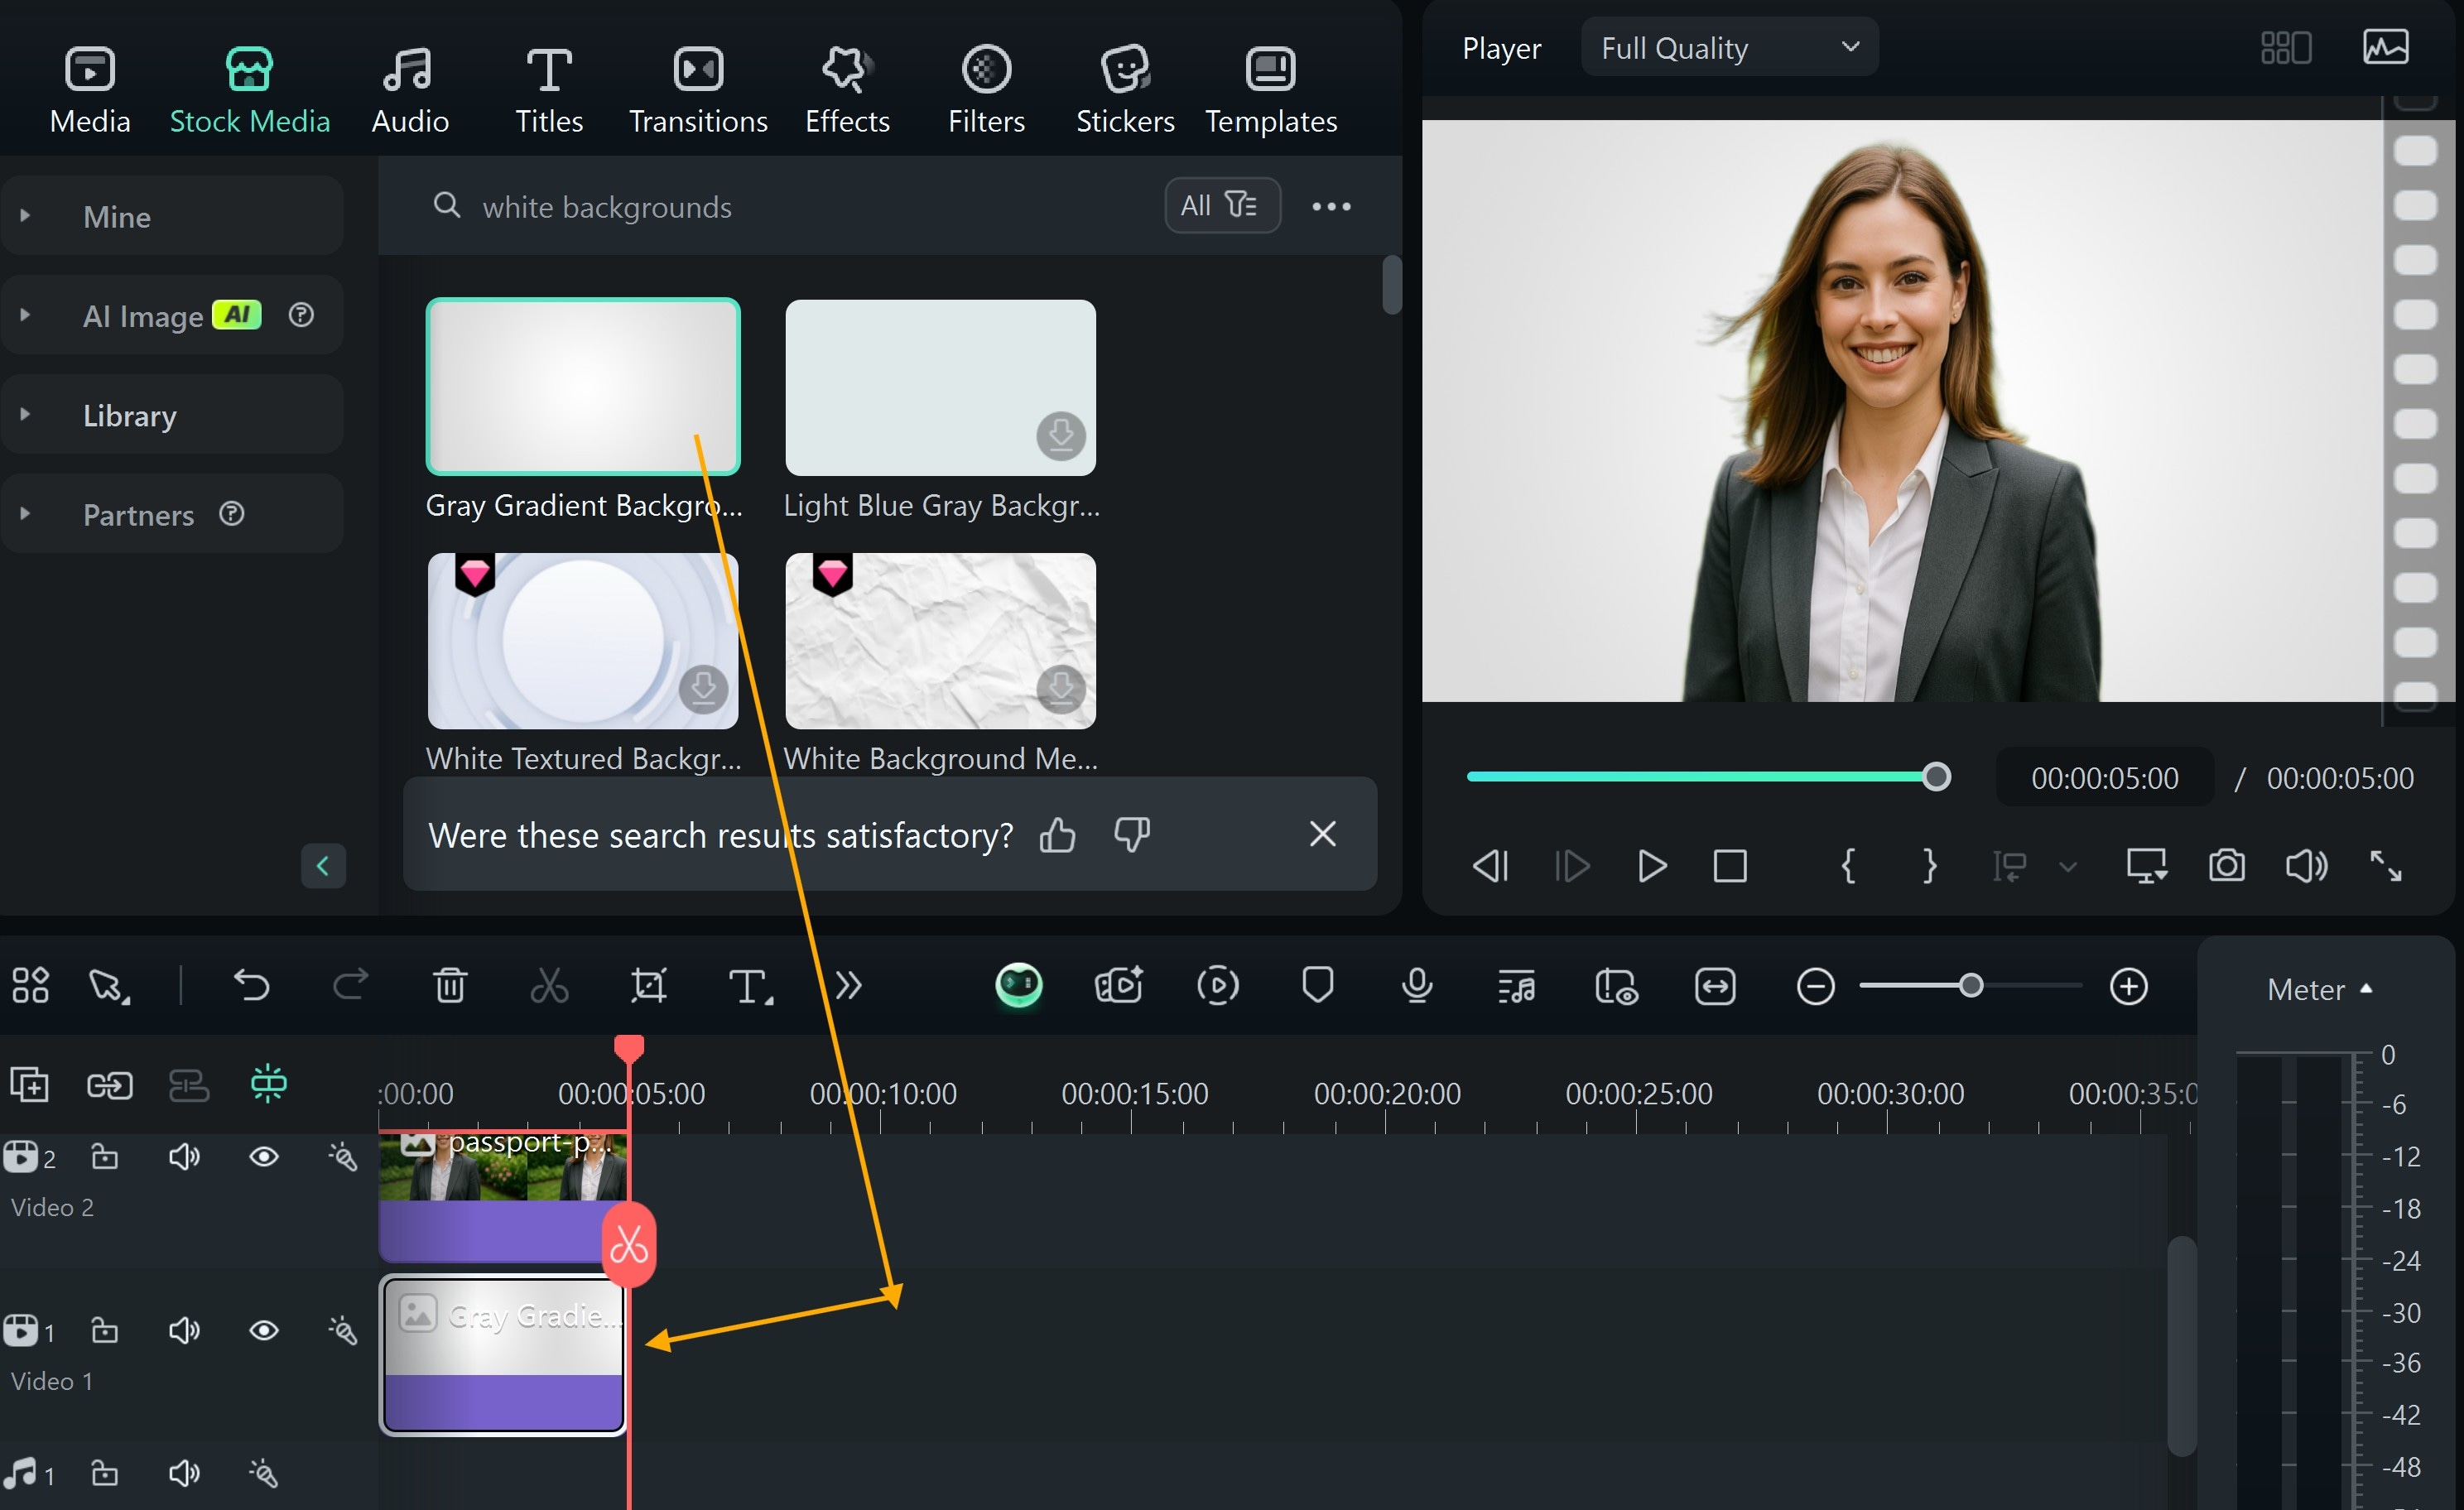This screenshot has height=1510, width=2464.
Task: Play the preview
Action: point(1651,866)
